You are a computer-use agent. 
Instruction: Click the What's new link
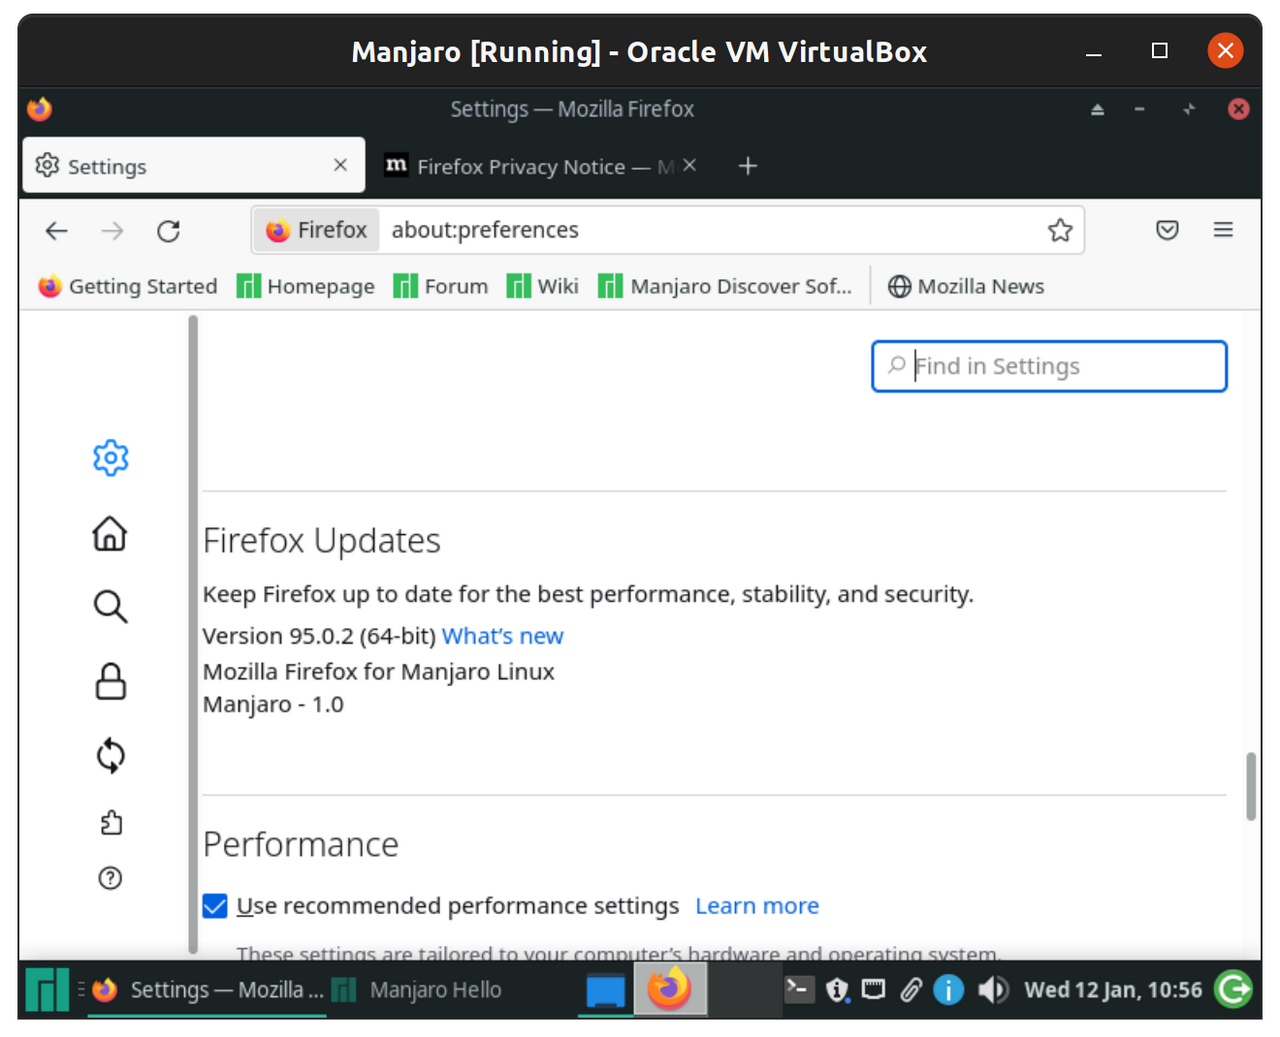pos(502,636)
